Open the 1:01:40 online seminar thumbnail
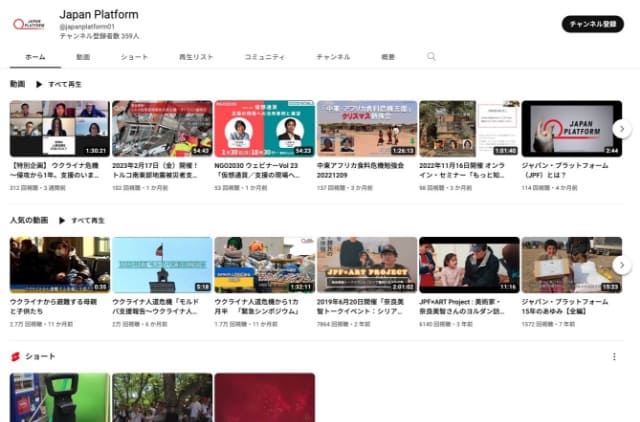Image resolution: width=640 pixels, height=422 pixels. [x=469, y=129]
